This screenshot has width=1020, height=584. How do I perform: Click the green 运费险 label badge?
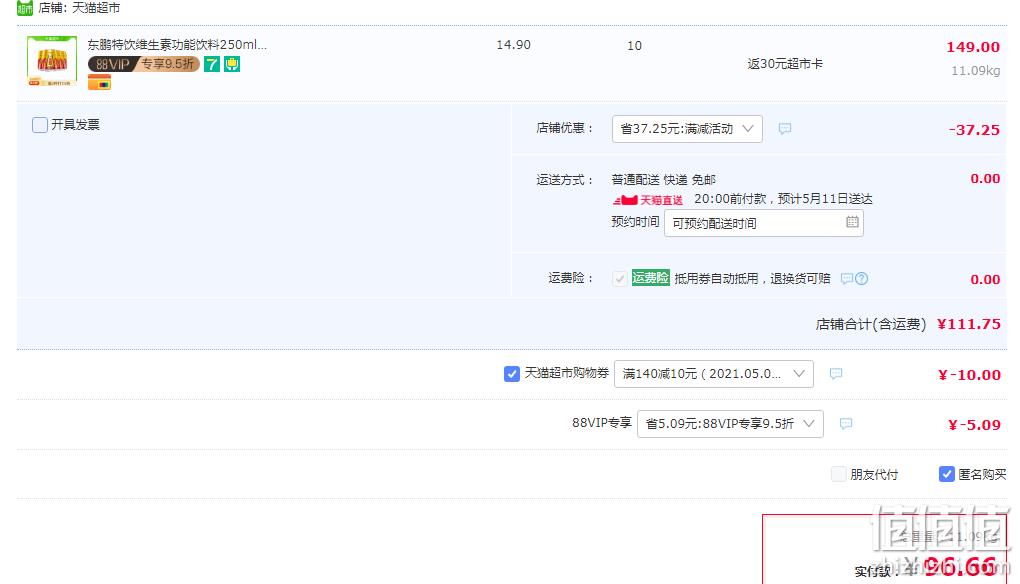(x=651, y=278)
